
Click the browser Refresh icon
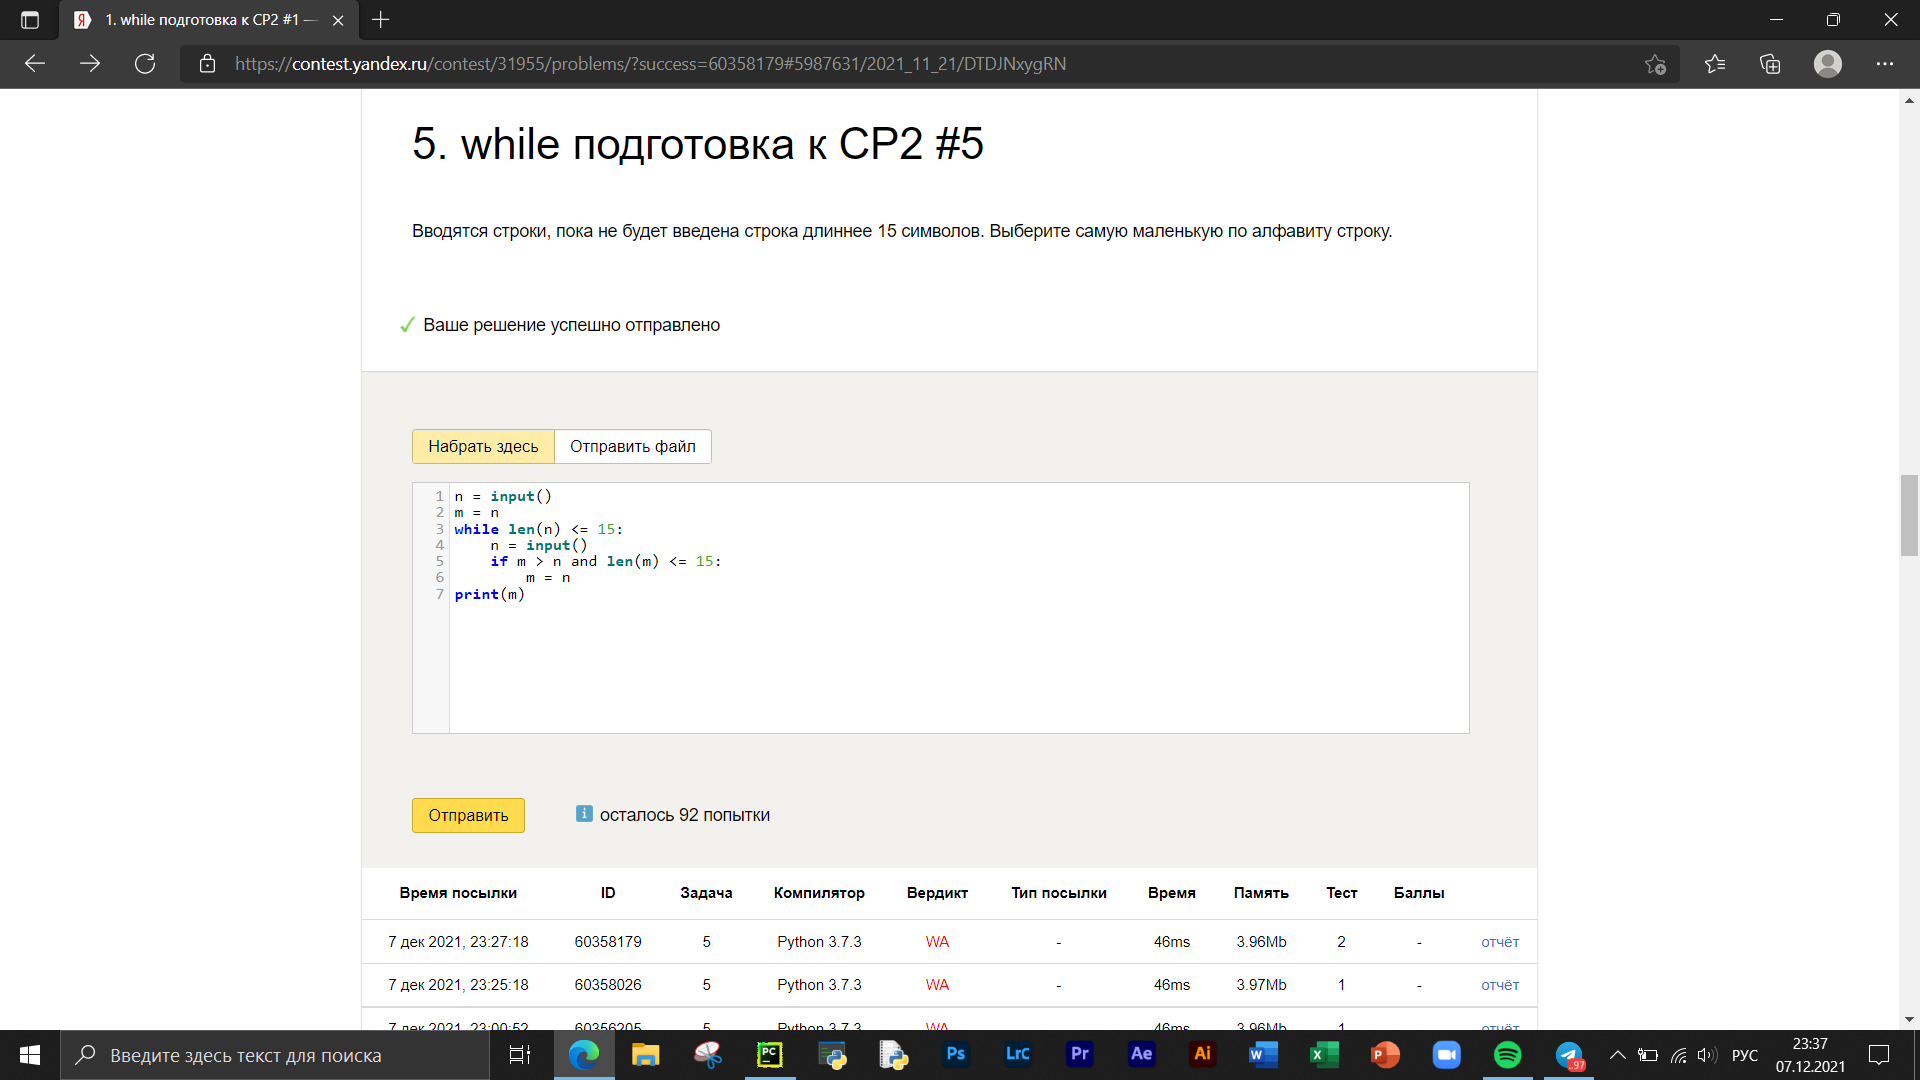coord(145,64)
